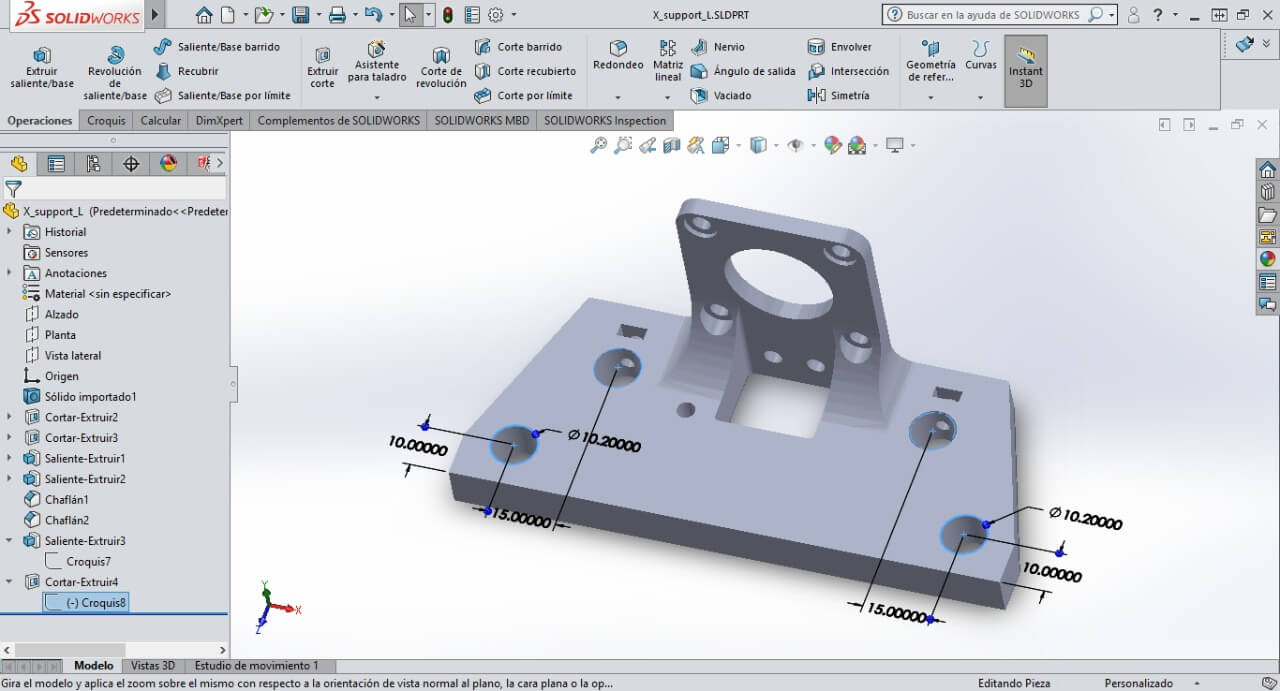Image resolution: width=1280 pixels, height=691 pixels.
Task: Click Corte recubierto button
Action: [x=525, y=71]
